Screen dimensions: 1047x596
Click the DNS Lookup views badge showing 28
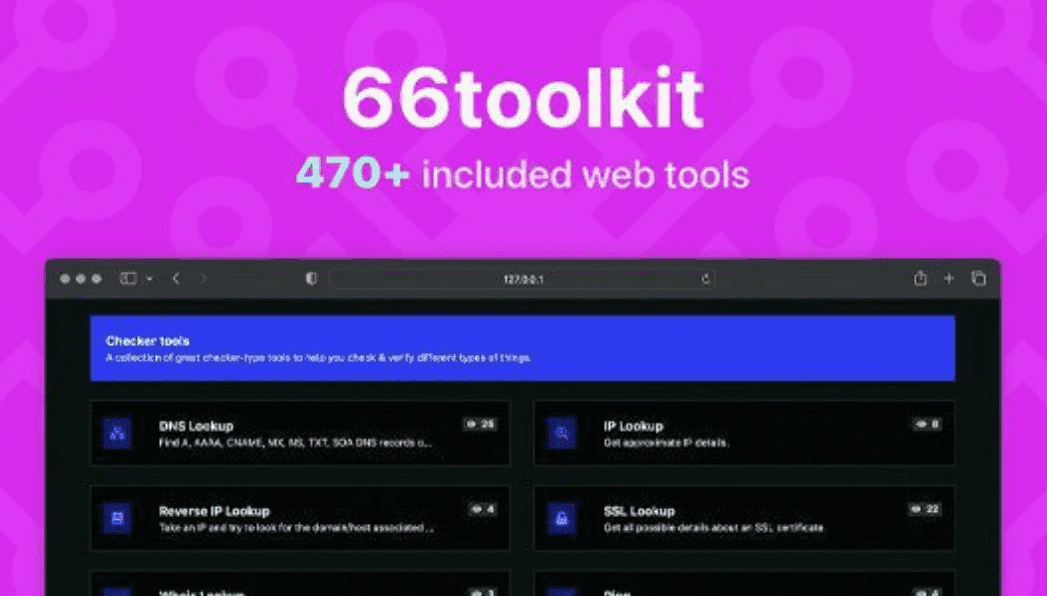[x=481, y=424]
